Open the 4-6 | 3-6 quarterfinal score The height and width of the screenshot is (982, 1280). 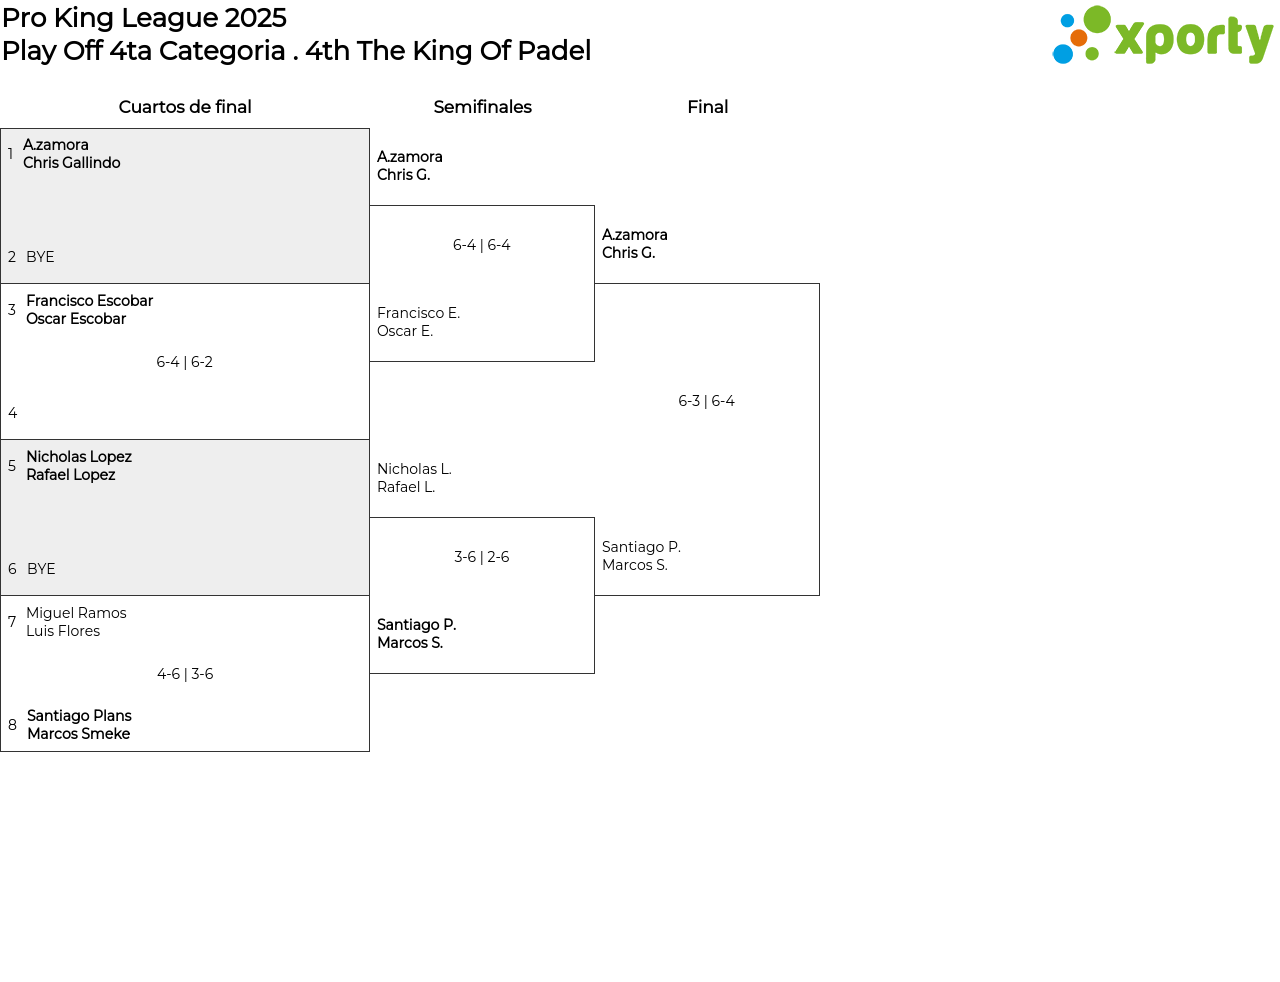click(x=185, y=674)
